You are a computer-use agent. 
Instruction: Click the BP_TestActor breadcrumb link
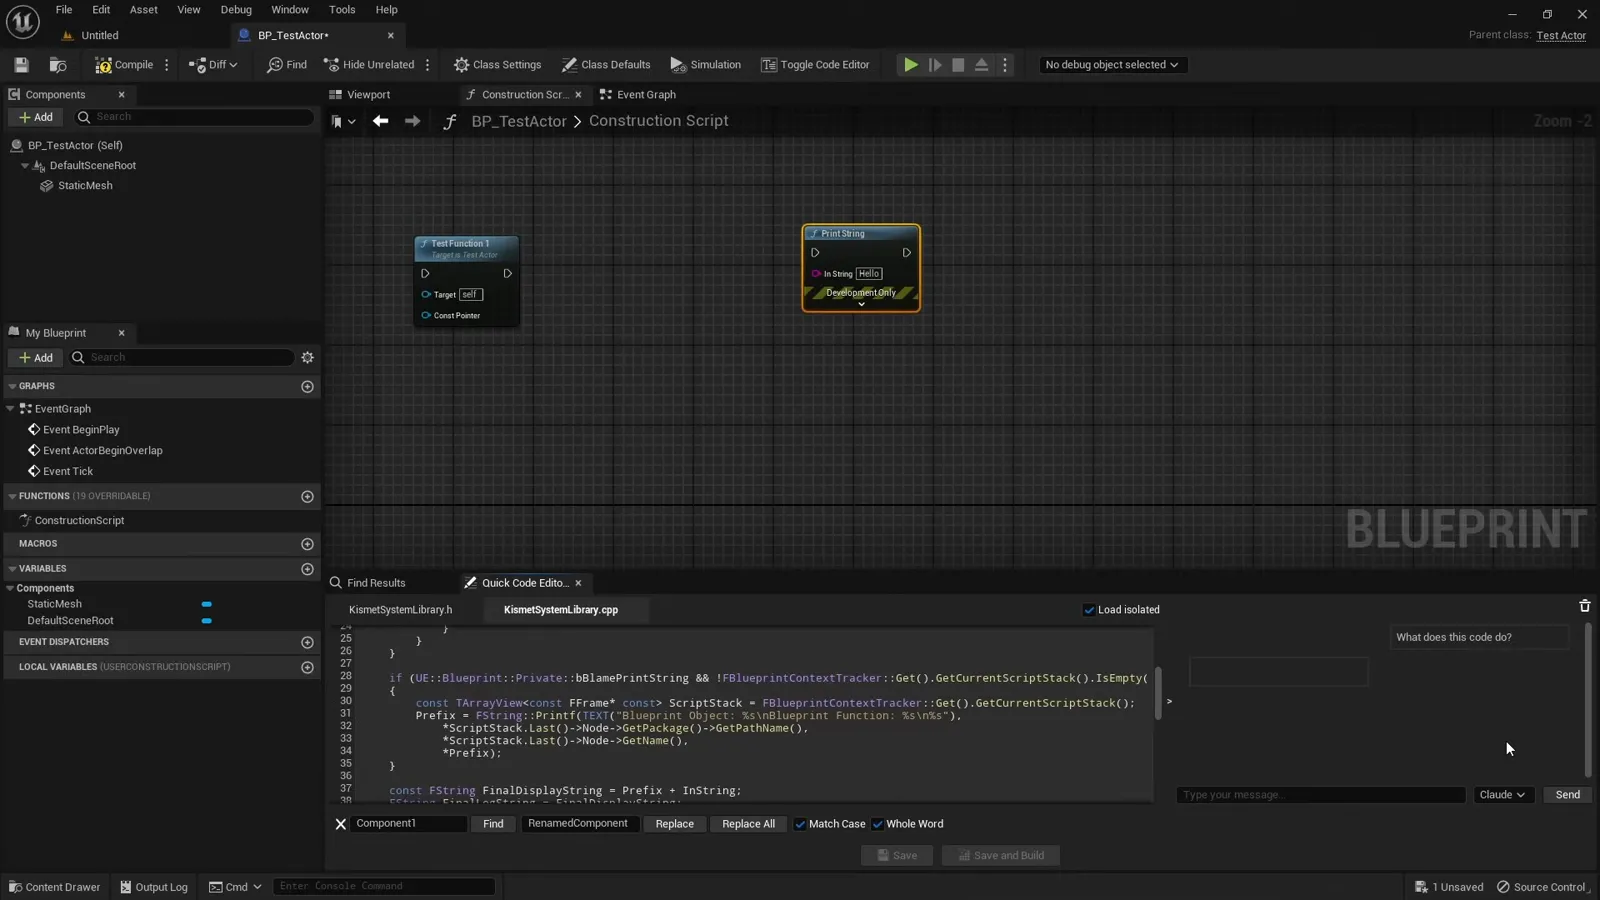[x=518, y=121]
